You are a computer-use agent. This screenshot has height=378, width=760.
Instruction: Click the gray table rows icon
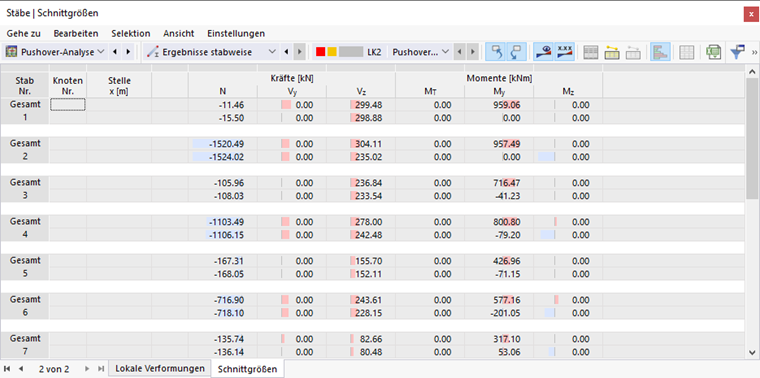[x=590, y=52]
